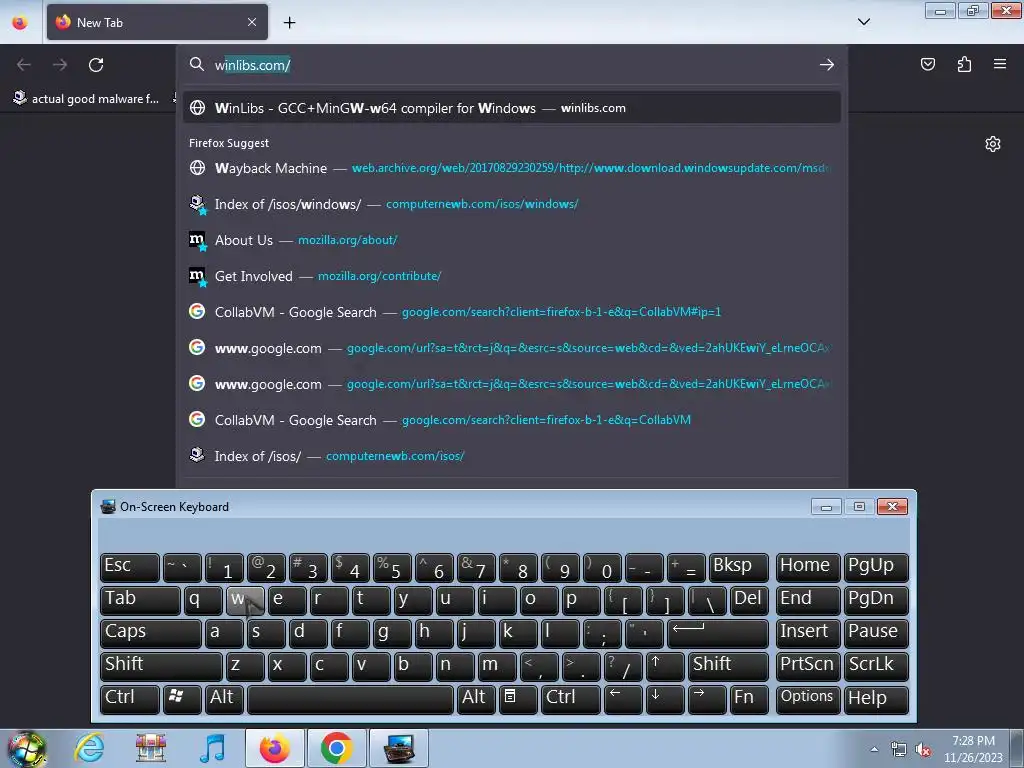1024x768 pixels.
Task: Toggle the right Shift key
Action: 728,665
